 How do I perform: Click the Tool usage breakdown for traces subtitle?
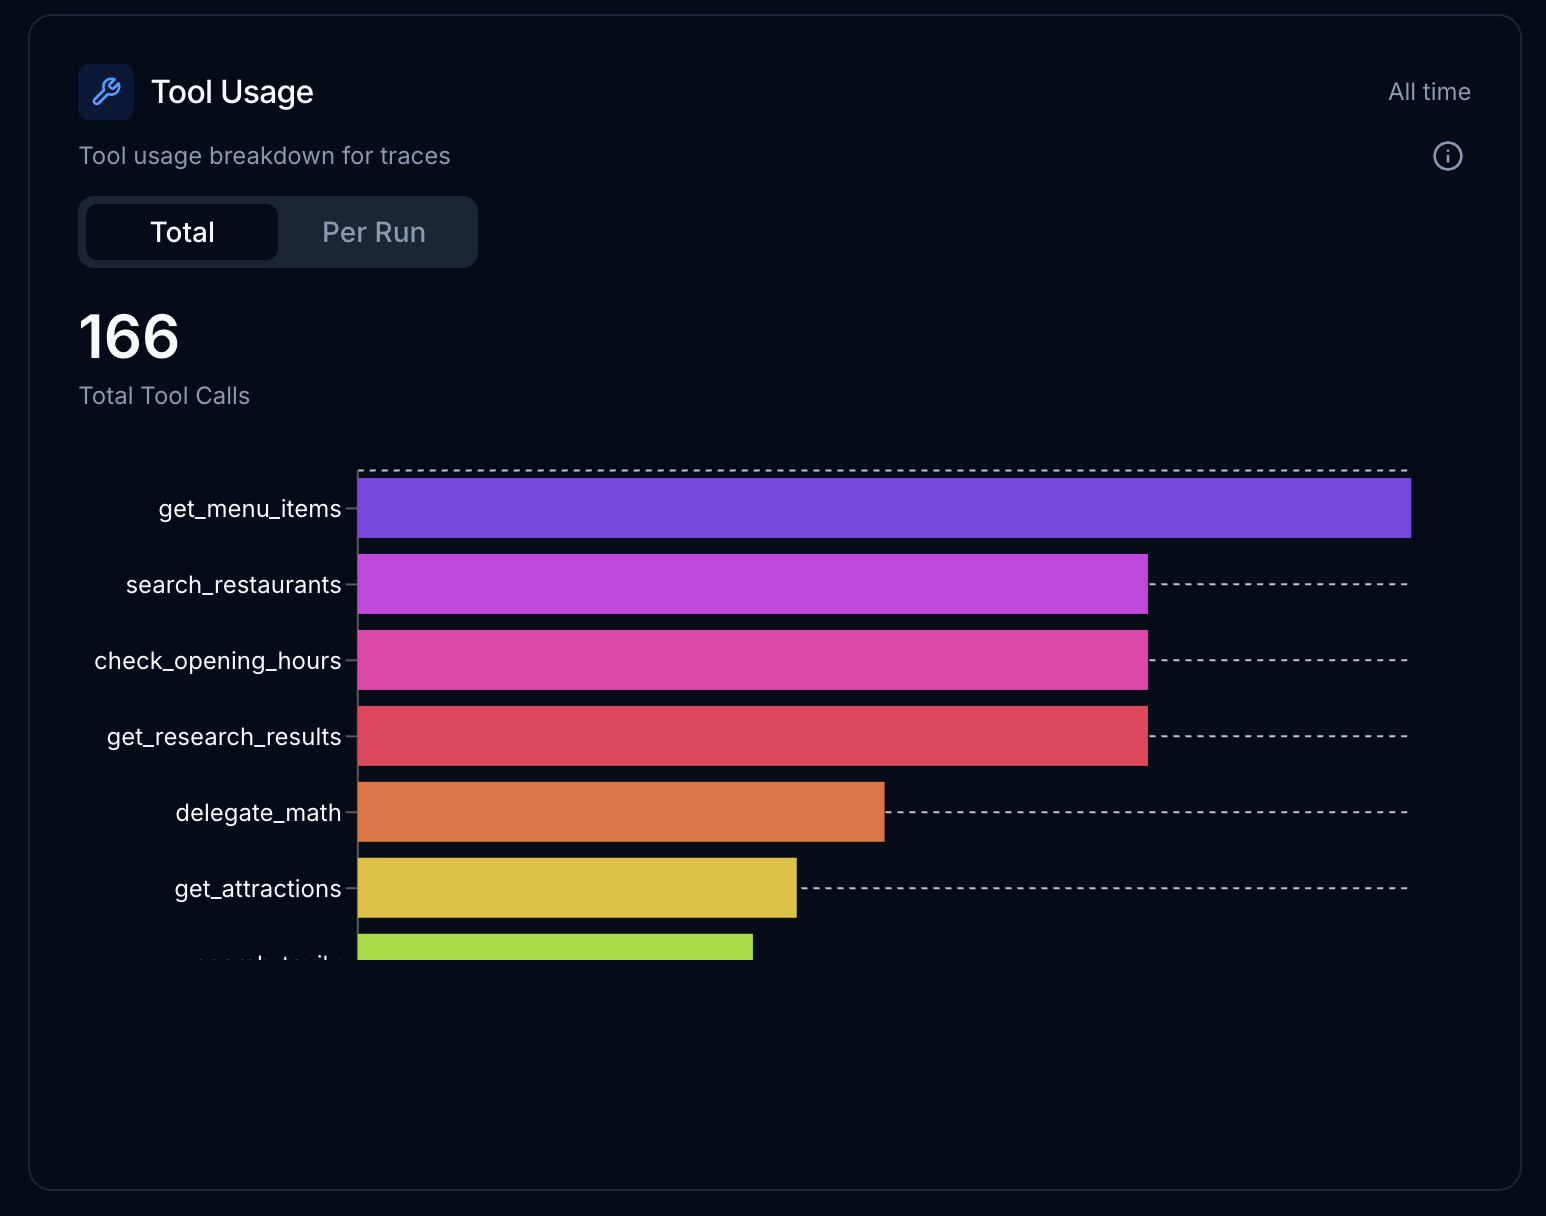click(264, 156)
